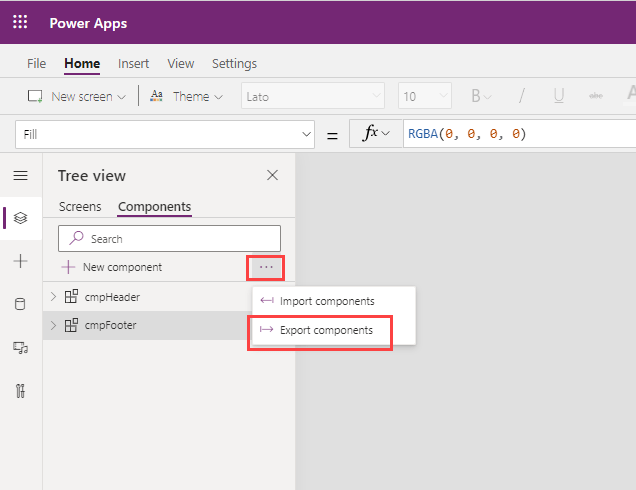
Task: Click the ellipsis more options button
Action: pyautogui.click(x=266, y=267)
